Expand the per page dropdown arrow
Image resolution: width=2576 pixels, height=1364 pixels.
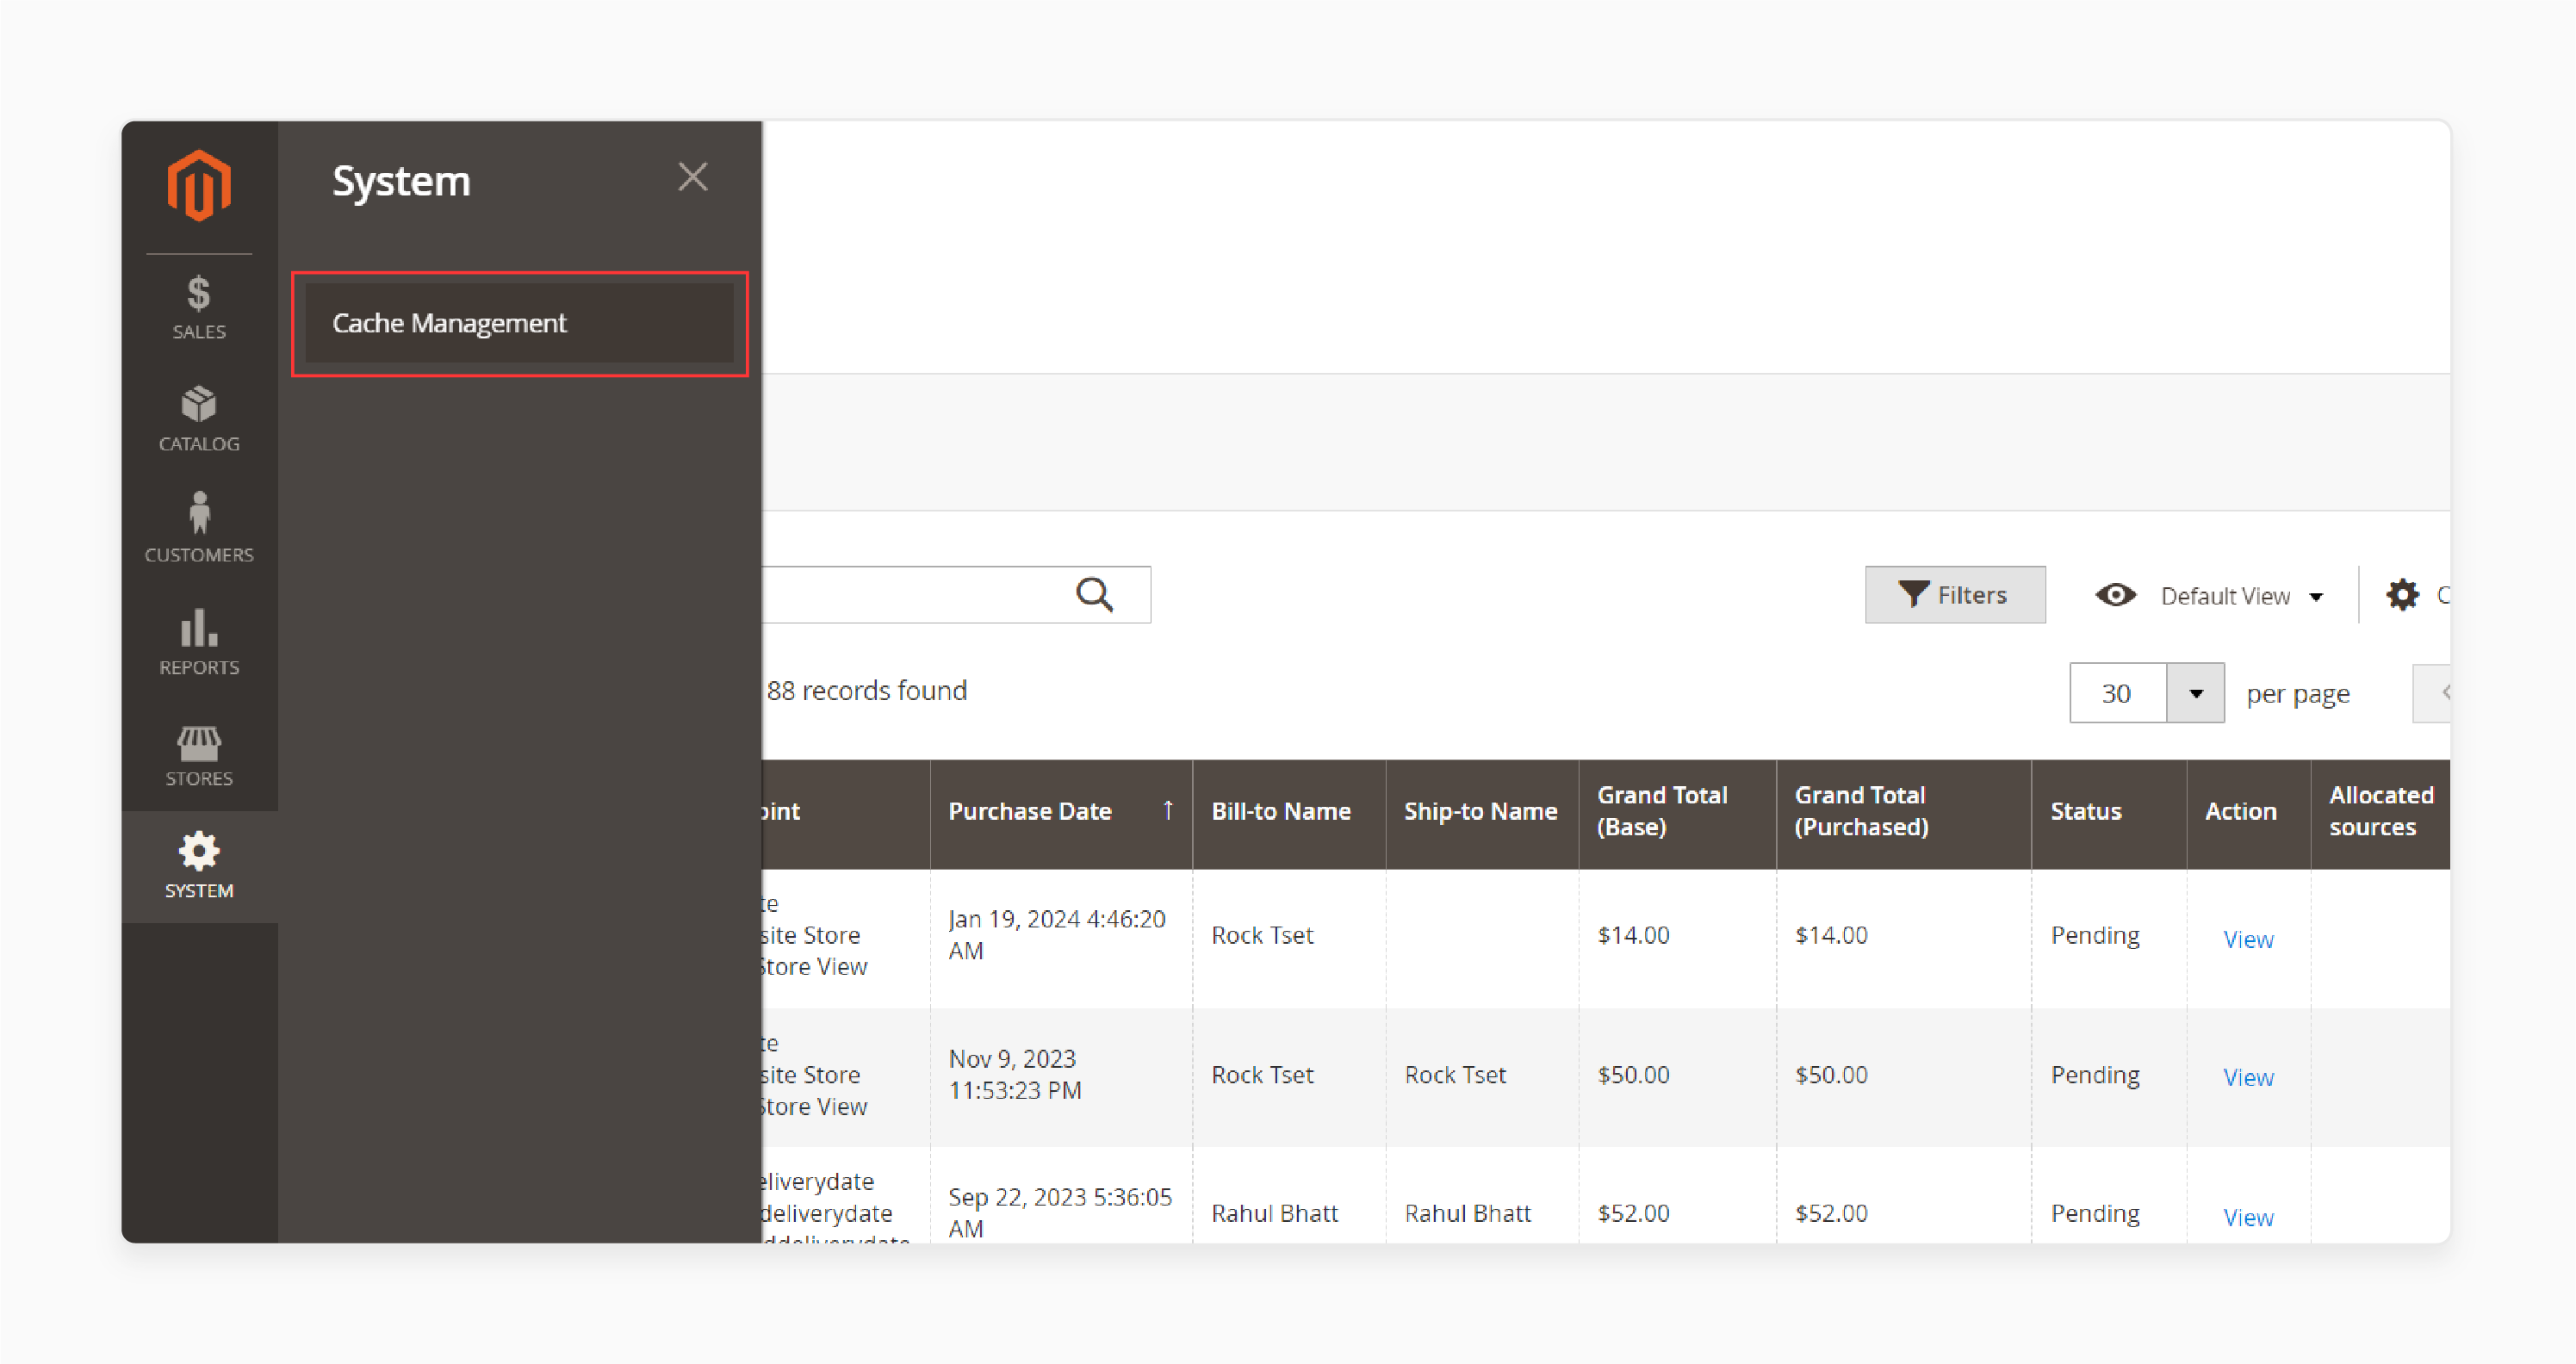coord(2195,693)
